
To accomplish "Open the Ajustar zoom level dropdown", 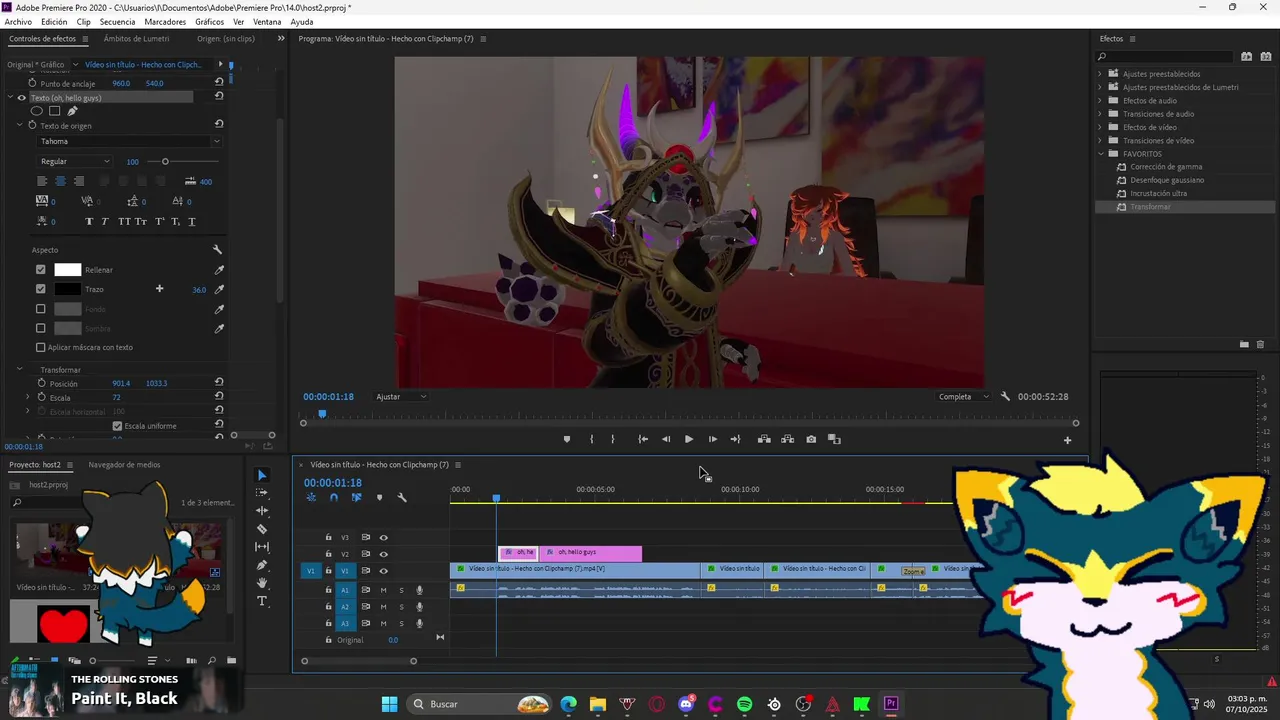I will 401,397.
